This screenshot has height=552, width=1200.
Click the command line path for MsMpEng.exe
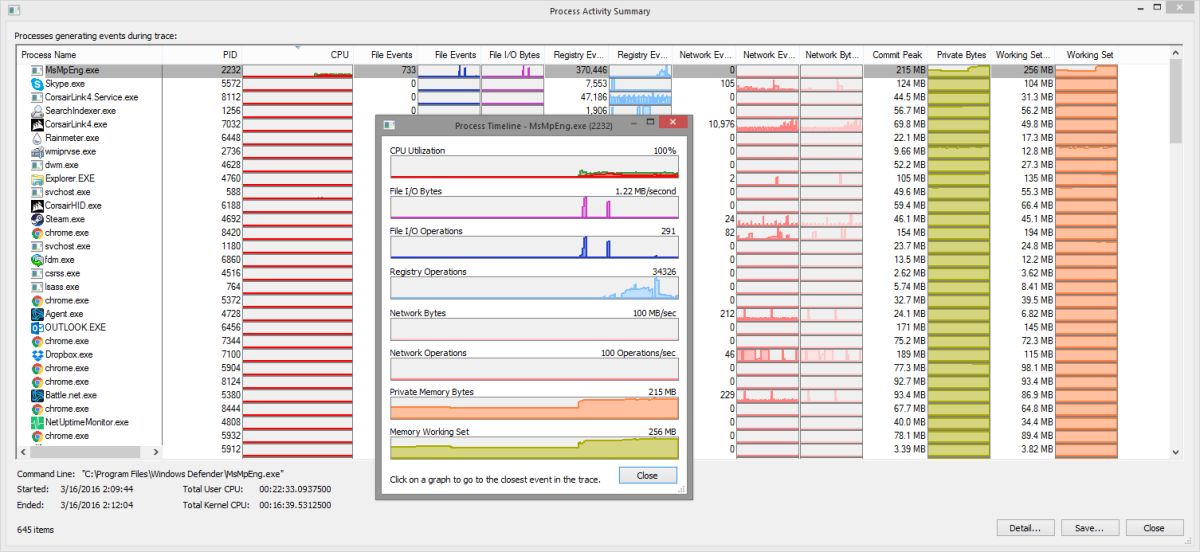(x=184, y=473)
